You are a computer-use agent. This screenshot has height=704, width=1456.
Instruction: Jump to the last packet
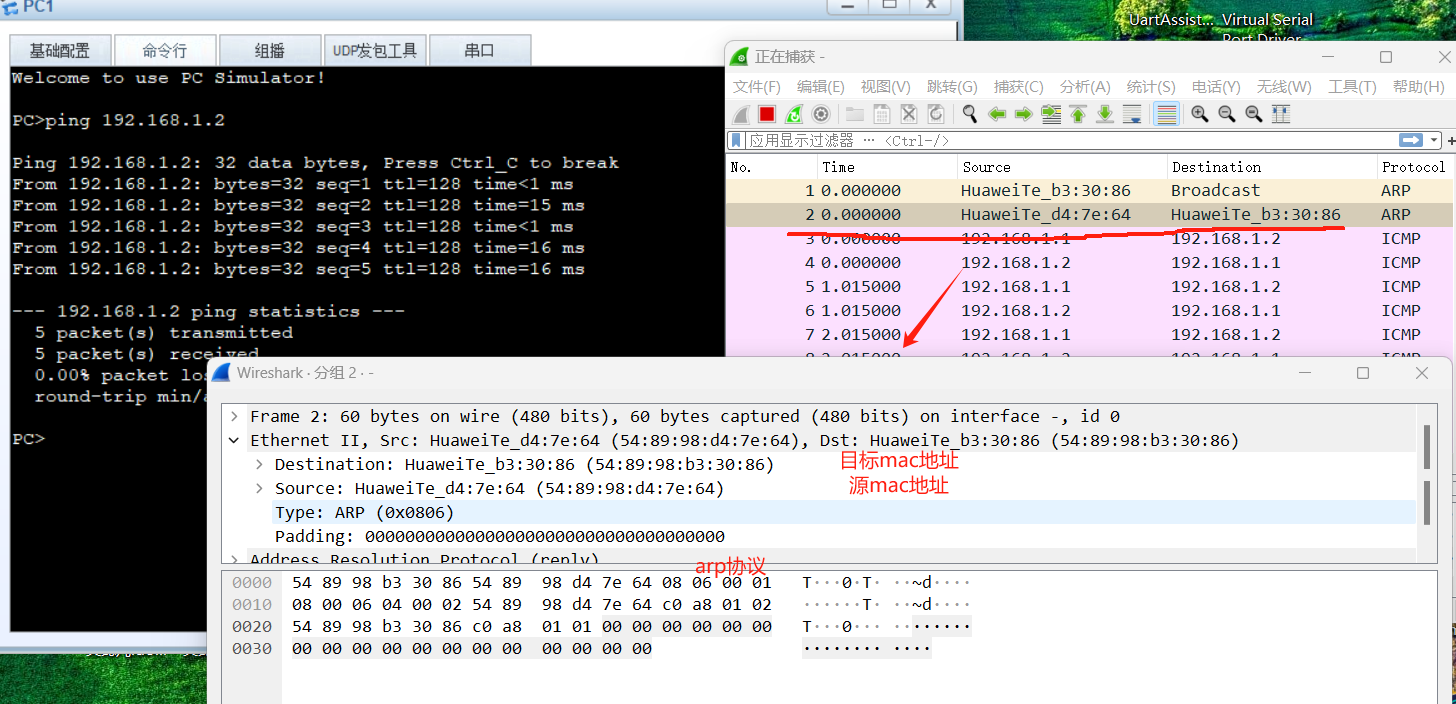pos(1105,114)
